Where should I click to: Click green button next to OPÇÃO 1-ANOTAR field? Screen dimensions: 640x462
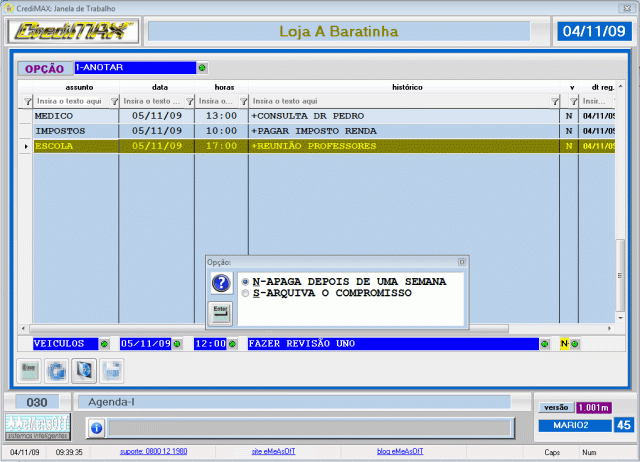pos(202,68)
